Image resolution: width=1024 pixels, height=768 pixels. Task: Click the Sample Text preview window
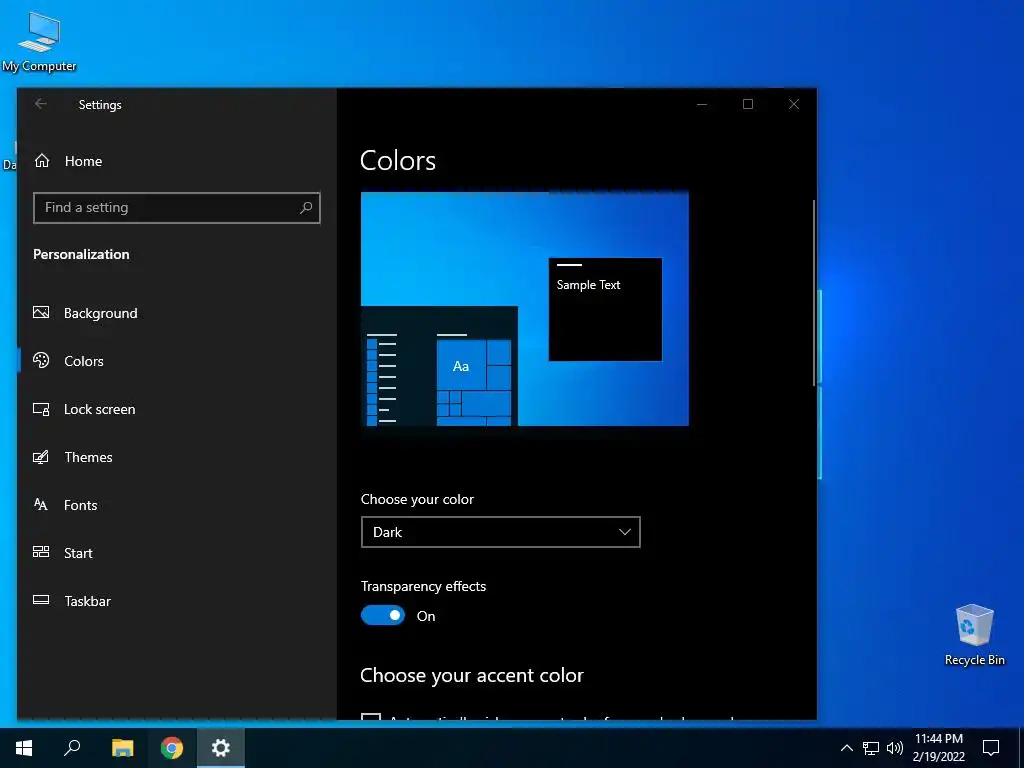pos(605,309)
